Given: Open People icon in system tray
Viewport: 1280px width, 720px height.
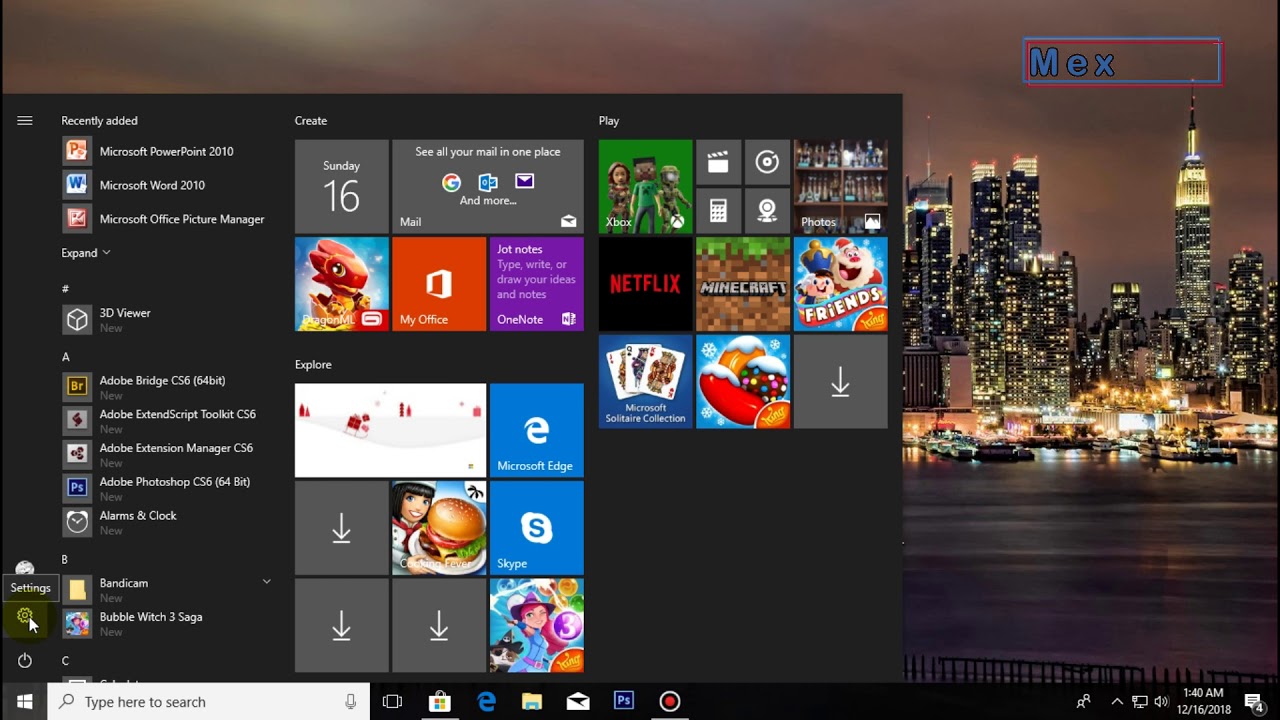Looking at the screenshot, I should (x=1083, y=702).
